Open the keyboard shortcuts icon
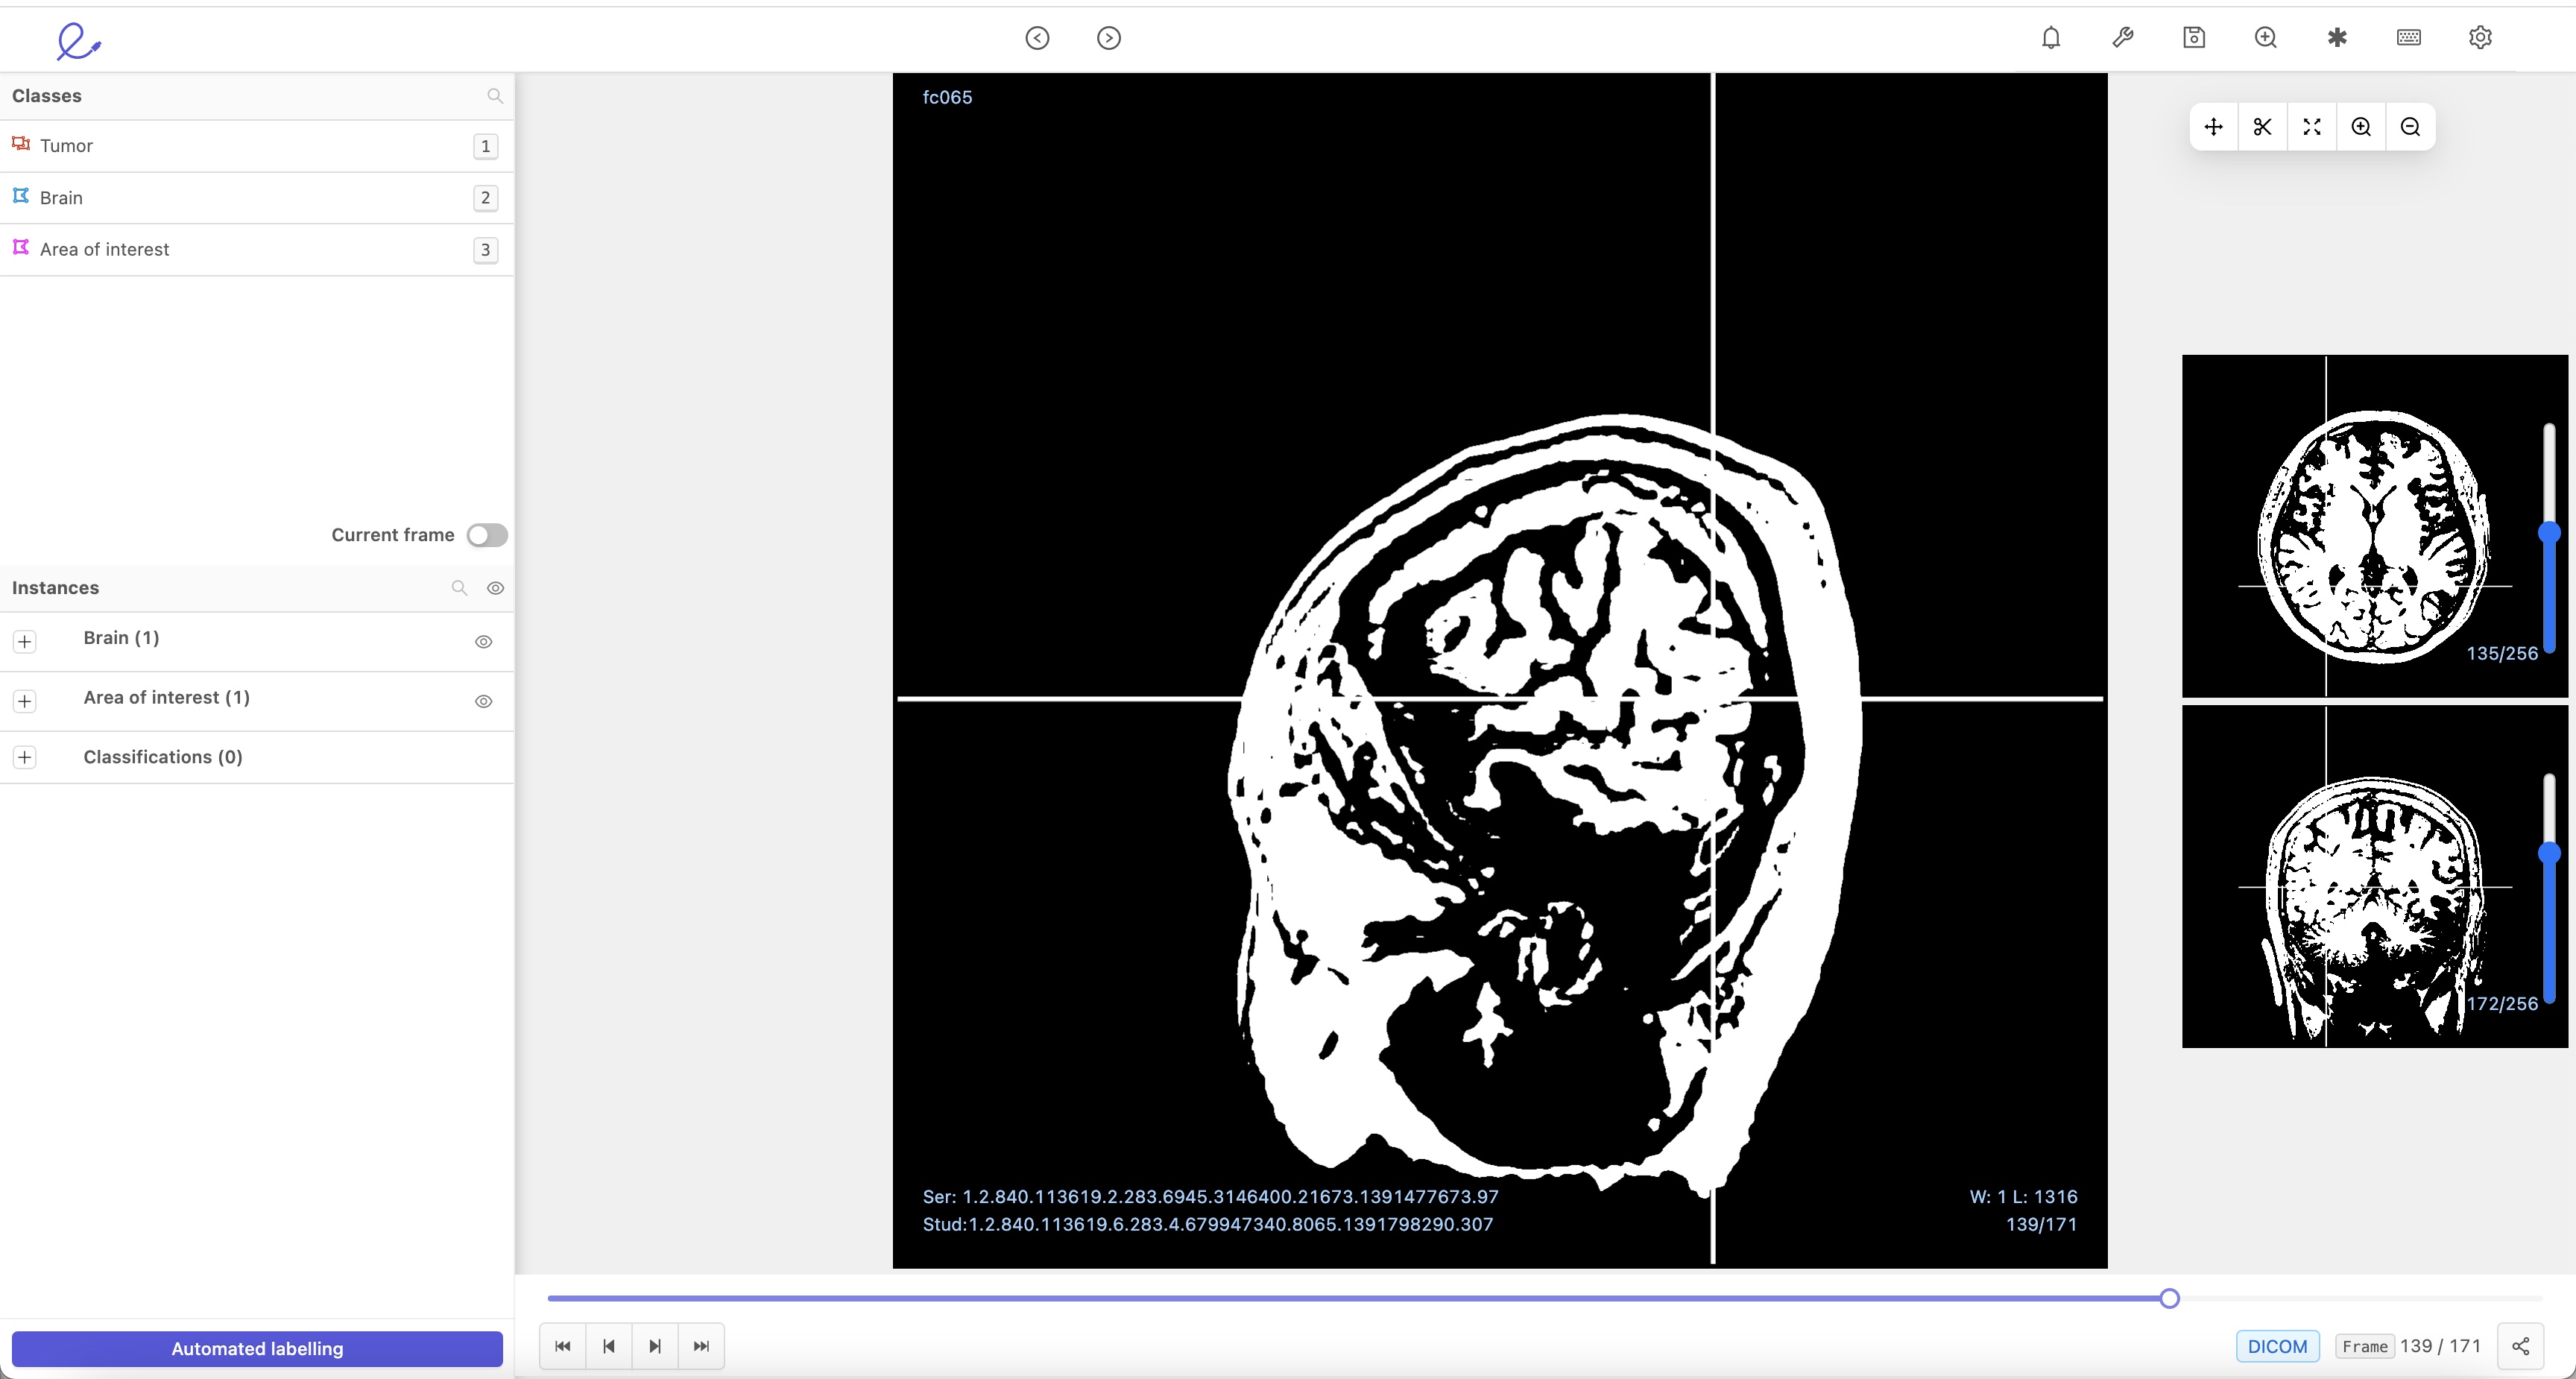 point(2408,38)
